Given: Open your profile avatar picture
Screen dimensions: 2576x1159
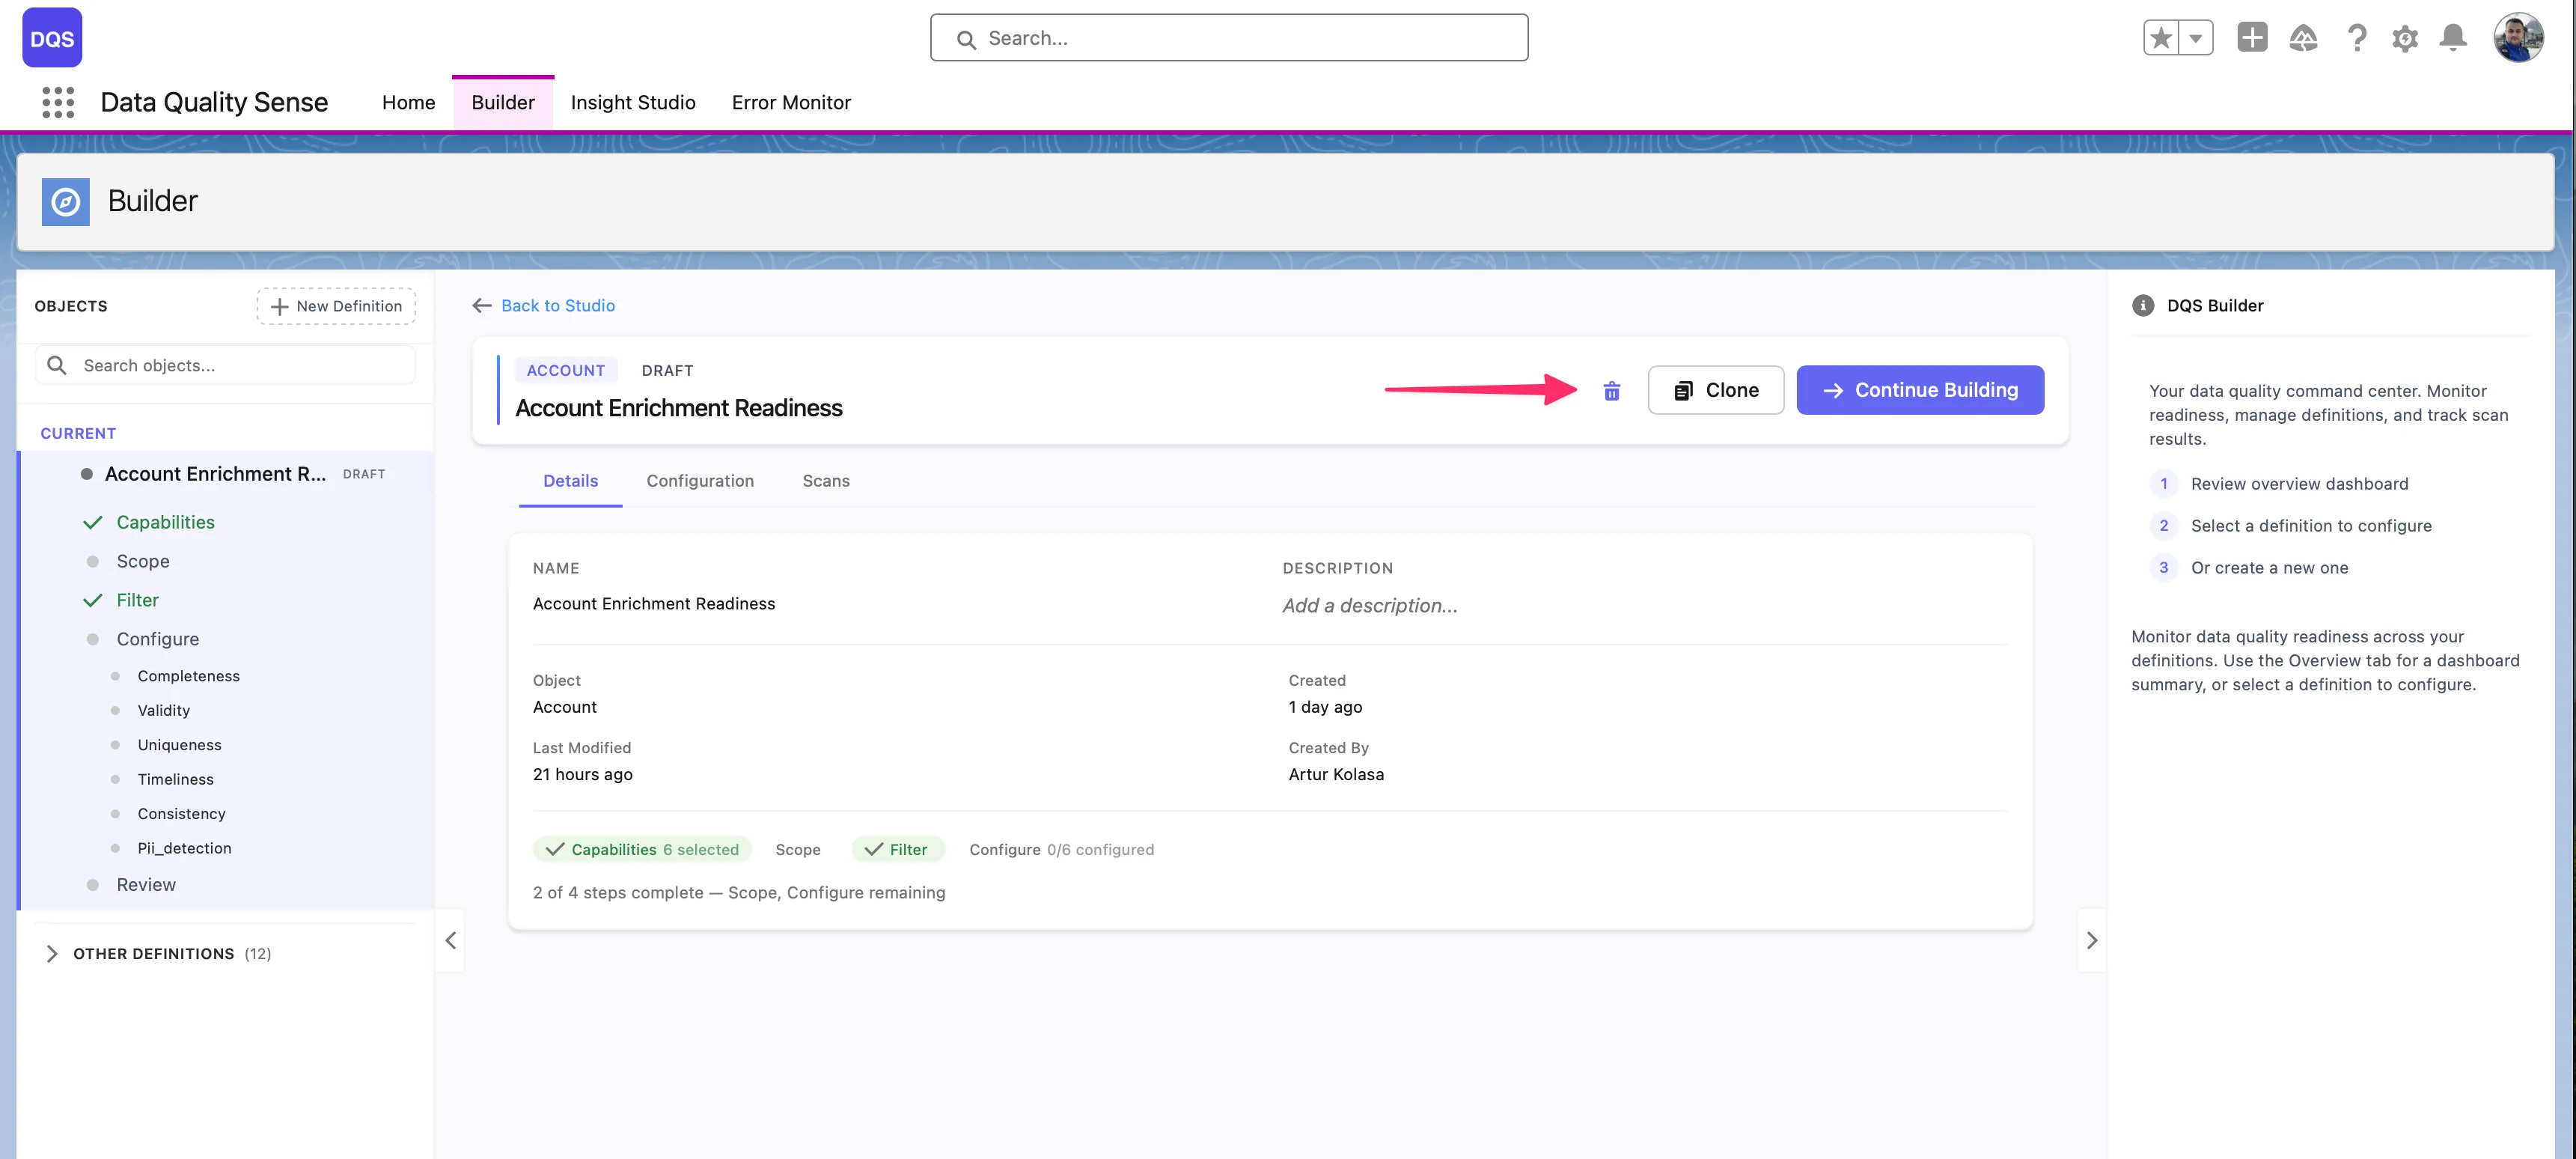Looking at the screenshot, I should [2520, 37].
